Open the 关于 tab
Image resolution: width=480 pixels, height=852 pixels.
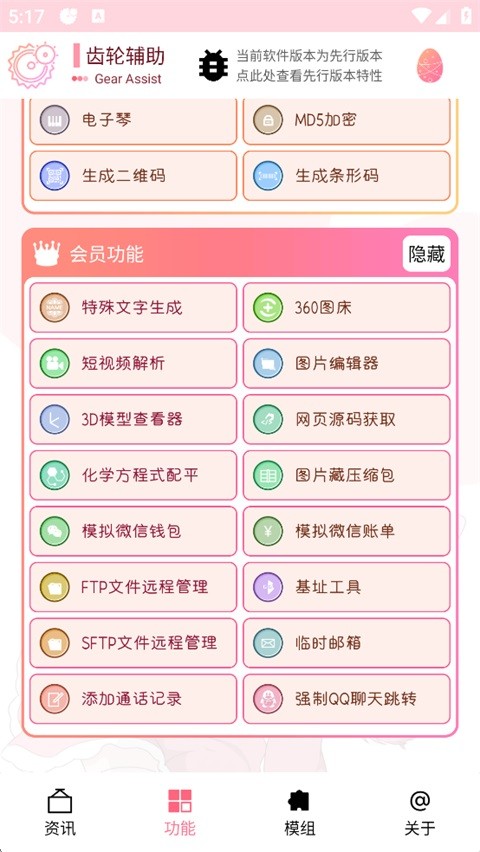[420, 813]
